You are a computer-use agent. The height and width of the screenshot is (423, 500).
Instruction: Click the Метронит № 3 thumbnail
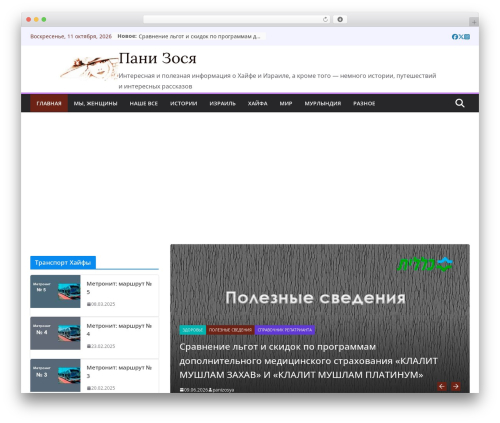coord(55,375)
